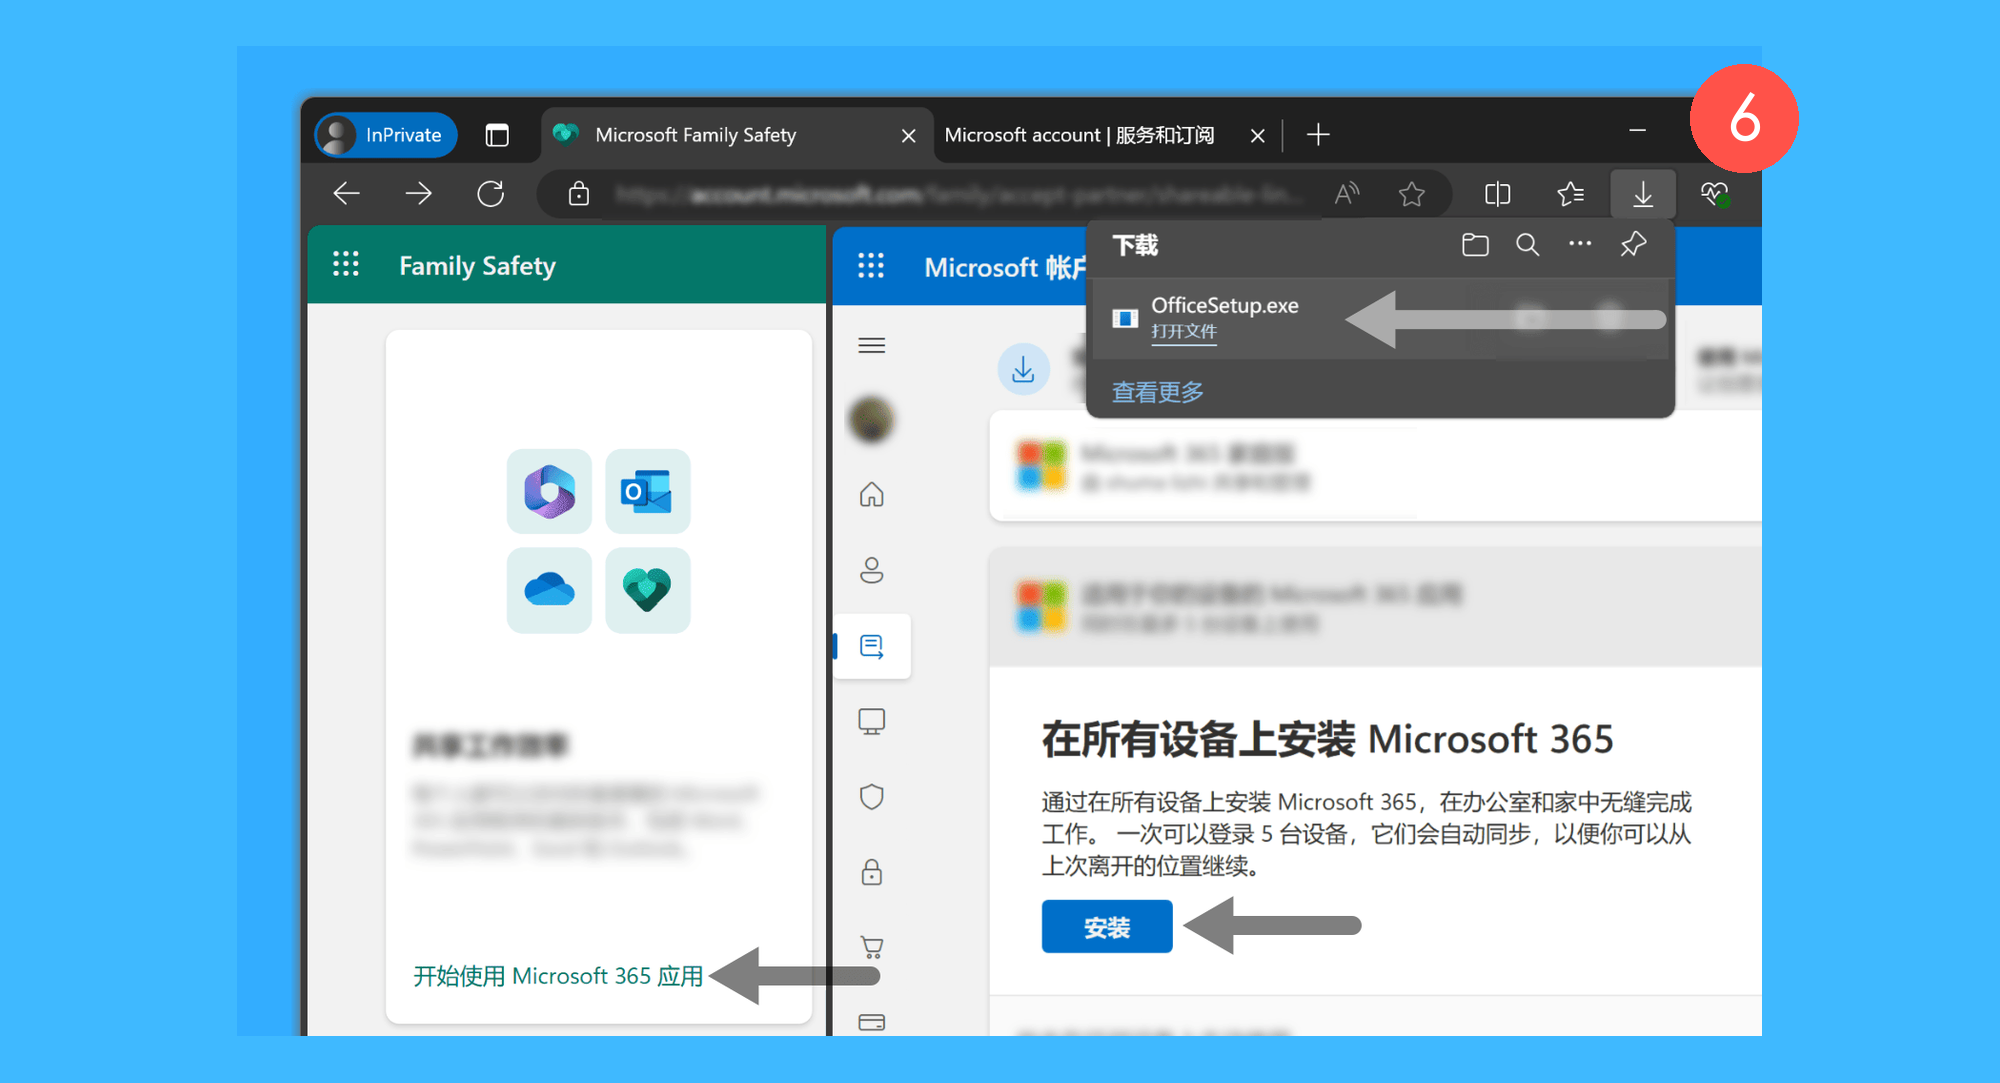The image size is (2000, 1083).
Task: Search downloads with the magnifier icon
Action: pos(1527,245)
